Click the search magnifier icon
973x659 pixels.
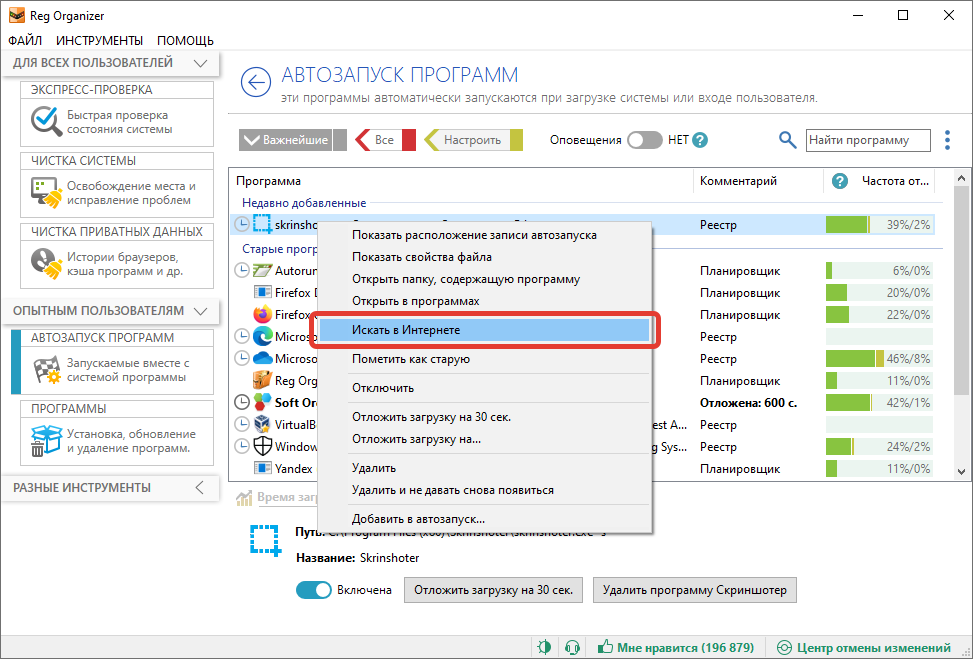786,140
